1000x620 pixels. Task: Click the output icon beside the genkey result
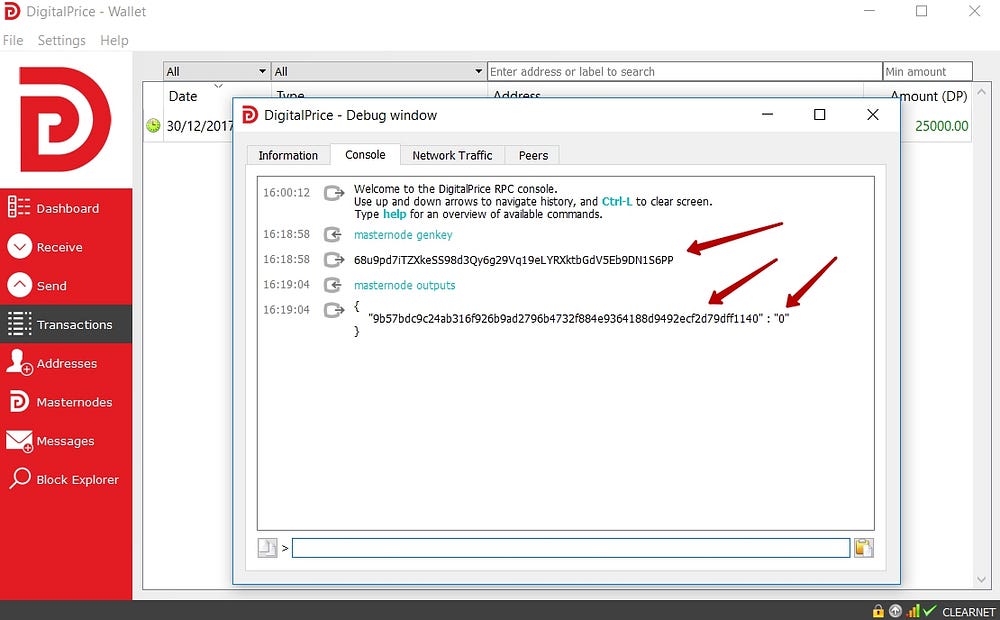point(334,260)
